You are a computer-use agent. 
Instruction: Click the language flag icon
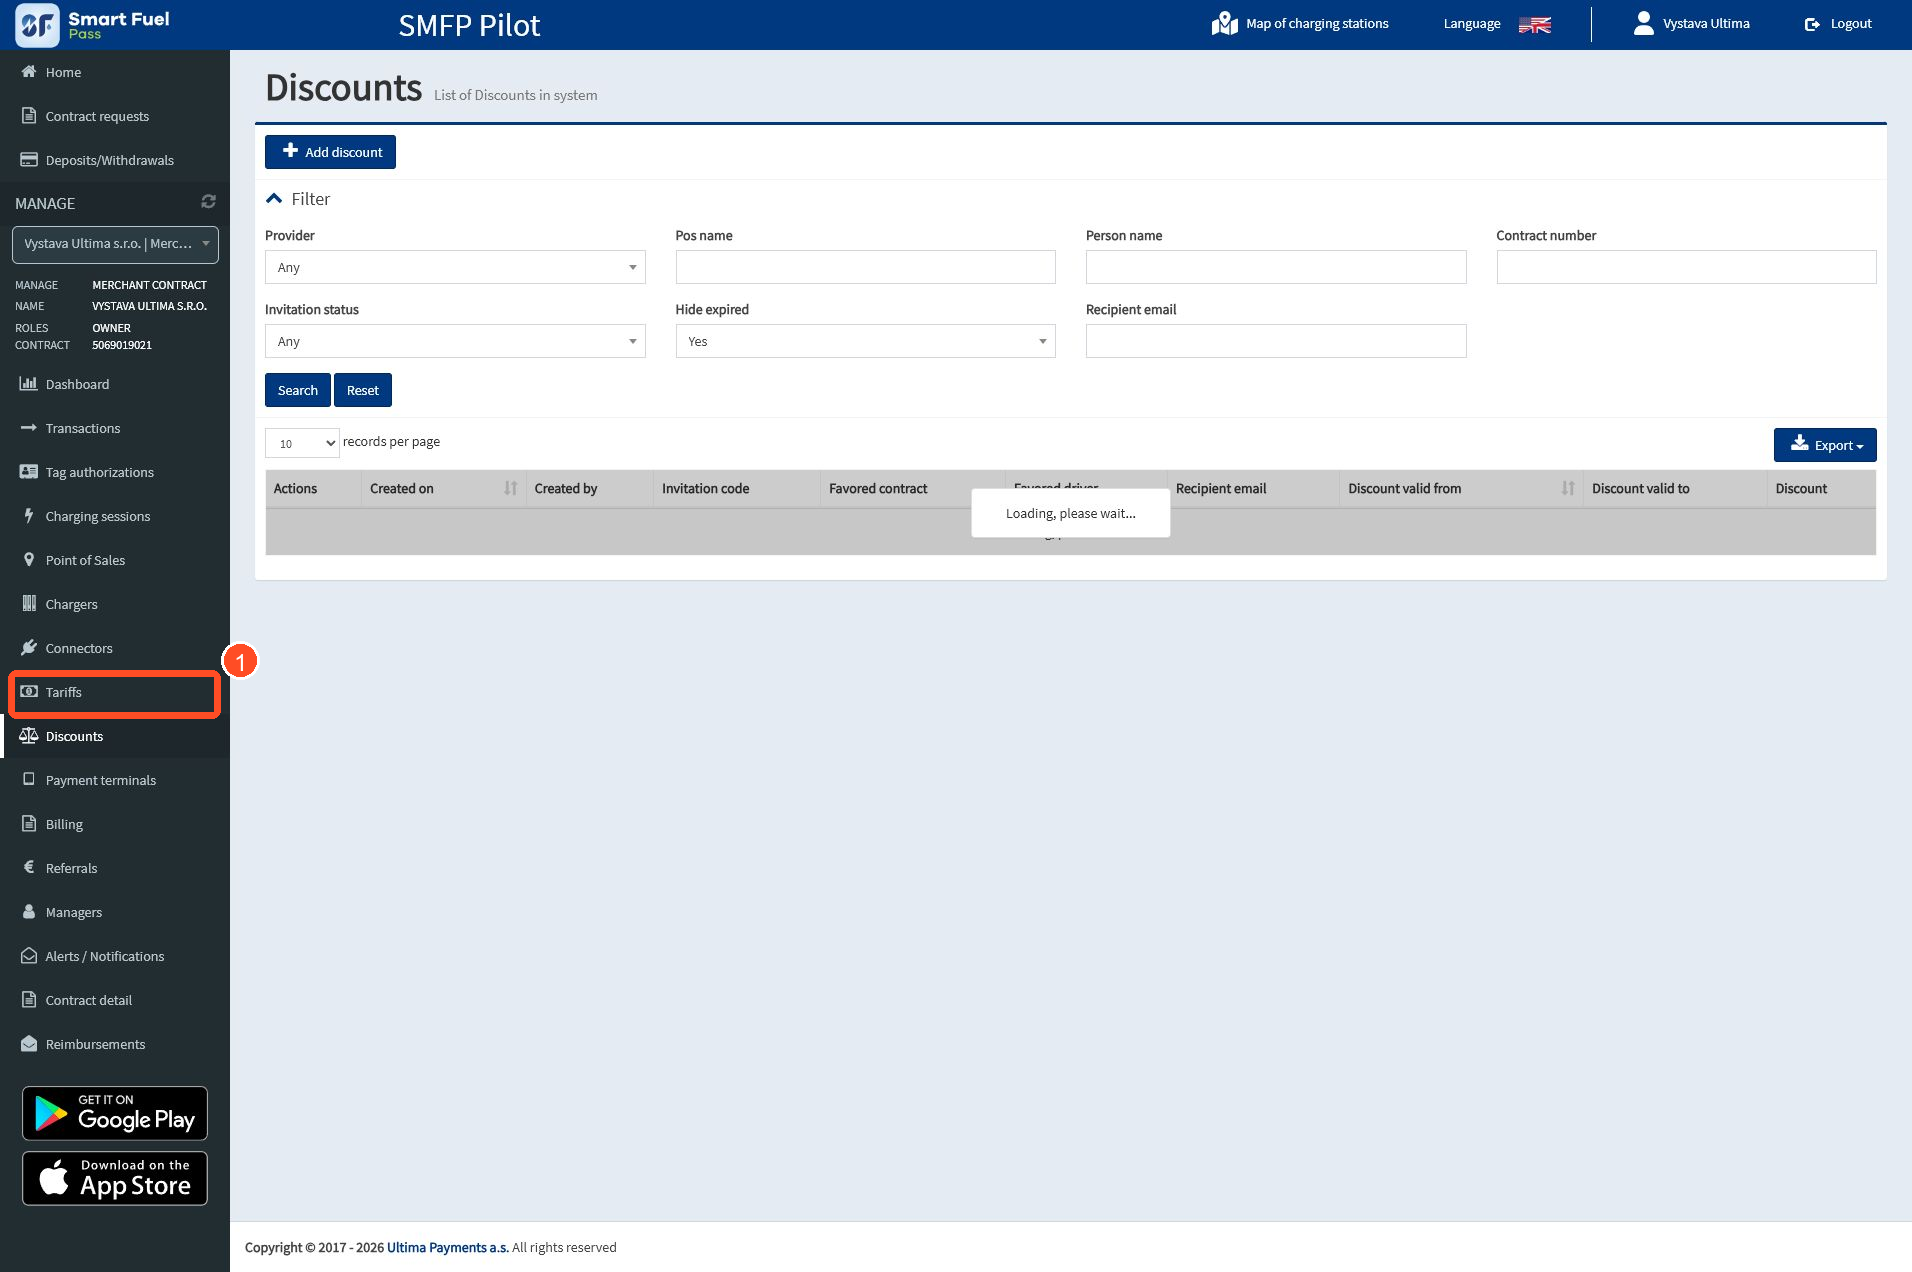pyautogui.click(x=1534, y=25)
